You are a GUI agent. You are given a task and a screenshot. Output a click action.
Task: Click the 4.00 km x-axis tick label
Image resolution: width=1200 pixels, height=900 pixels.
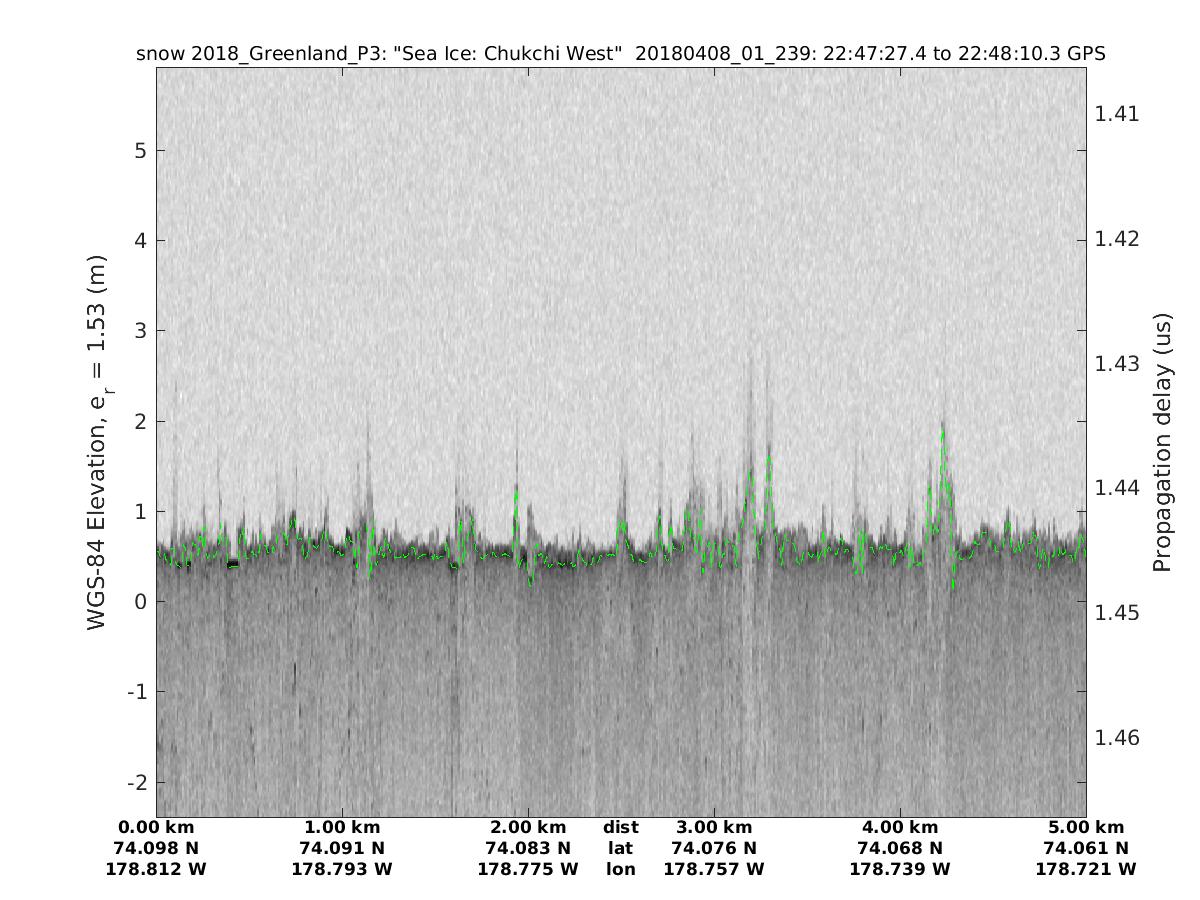pos(900,827)
